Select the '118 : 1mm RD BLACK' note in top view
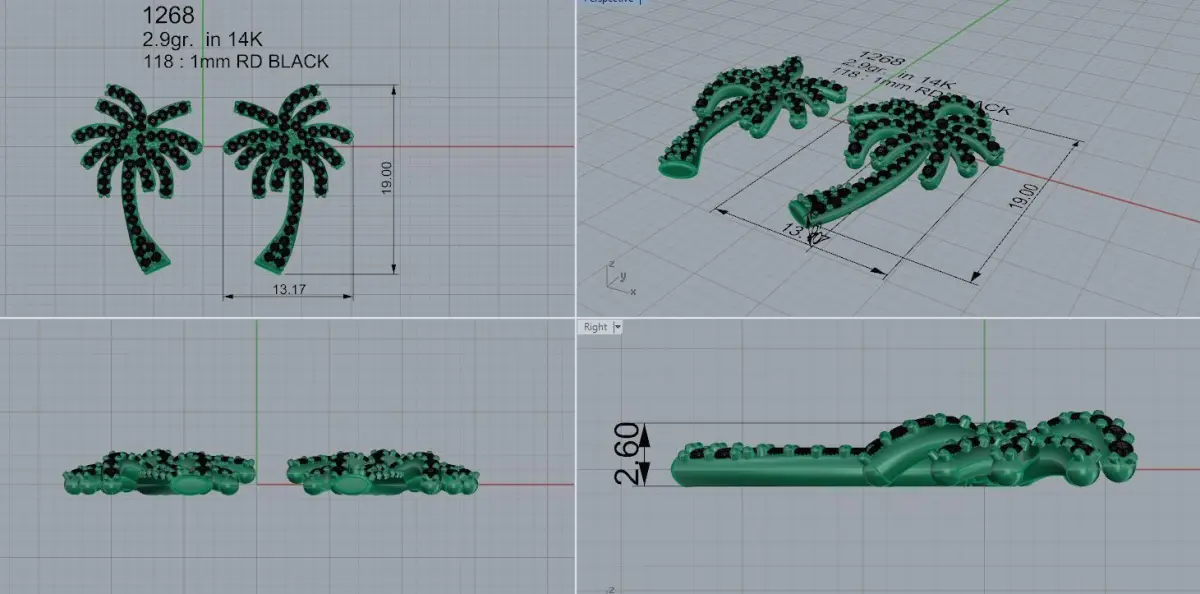Viewport: 1200px width, 594px height. (x=236, y=61)
